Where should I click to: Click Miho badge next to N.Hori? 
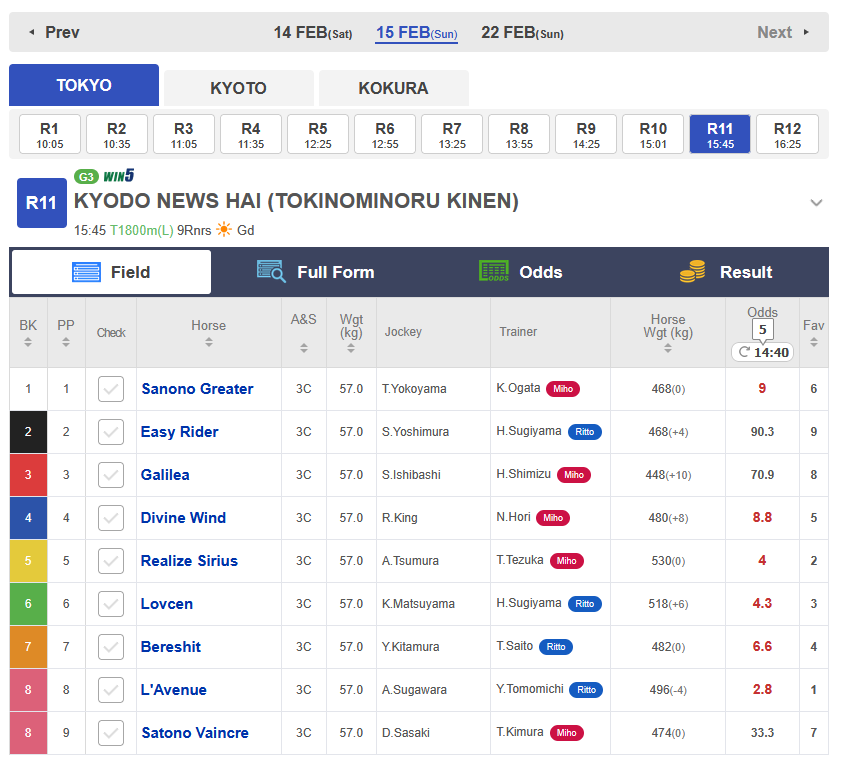(x=553, y=518)
